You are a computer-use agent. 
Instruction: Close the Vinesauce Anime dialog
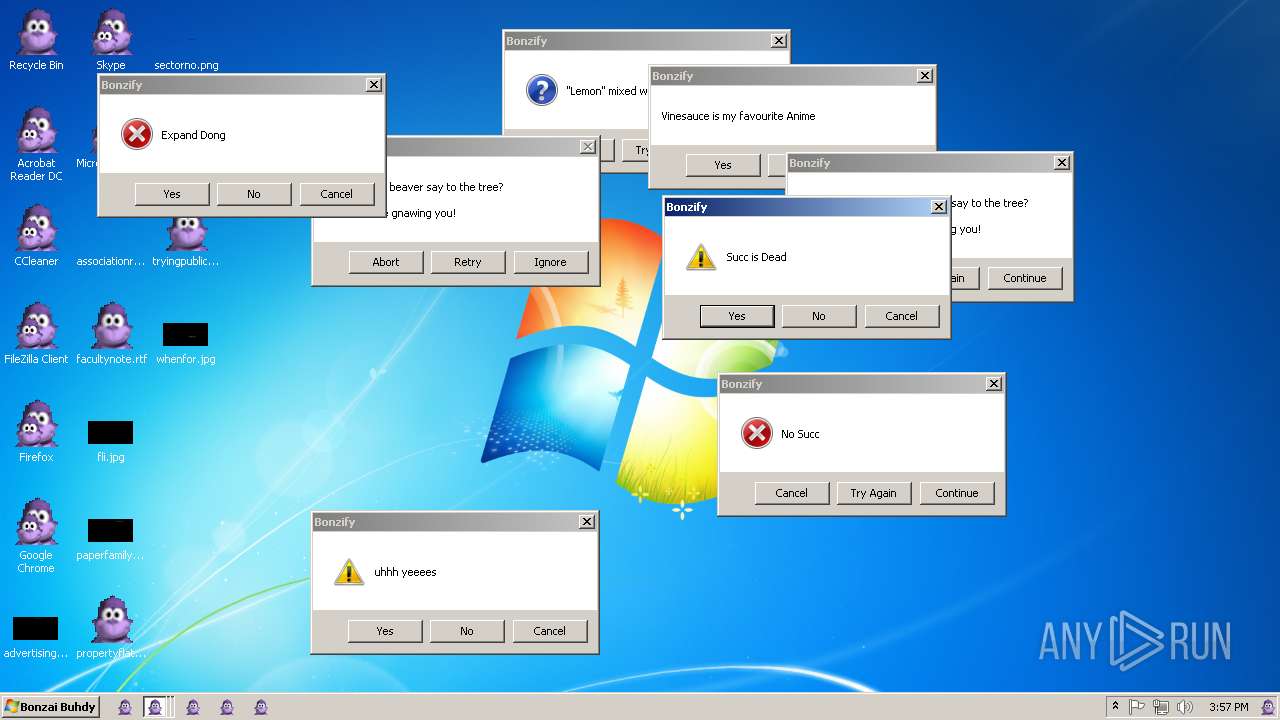(x=925, y=76)
